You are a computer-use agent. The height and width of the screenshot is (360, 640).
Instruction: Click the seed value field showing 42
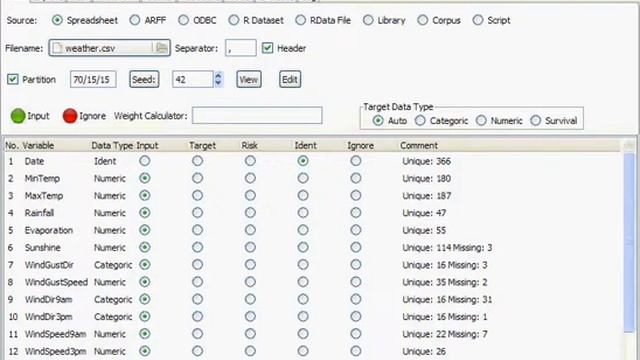[x=193, y=79]
